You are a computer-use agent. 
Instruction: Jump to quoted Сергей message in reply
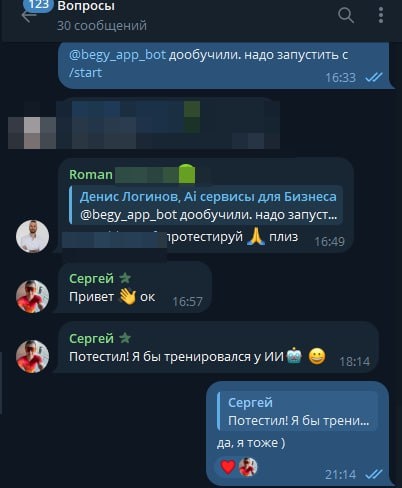(x=297, y=411)
